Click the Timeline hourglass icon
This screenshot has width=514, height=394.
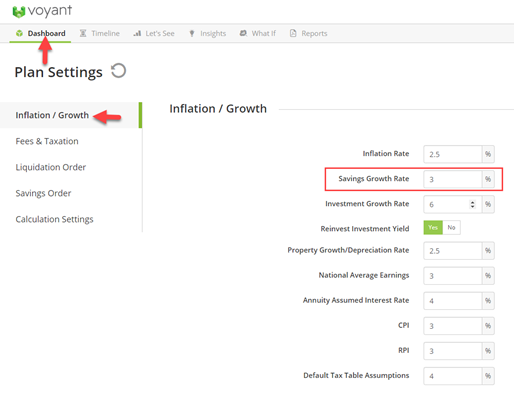click(83, 33)
